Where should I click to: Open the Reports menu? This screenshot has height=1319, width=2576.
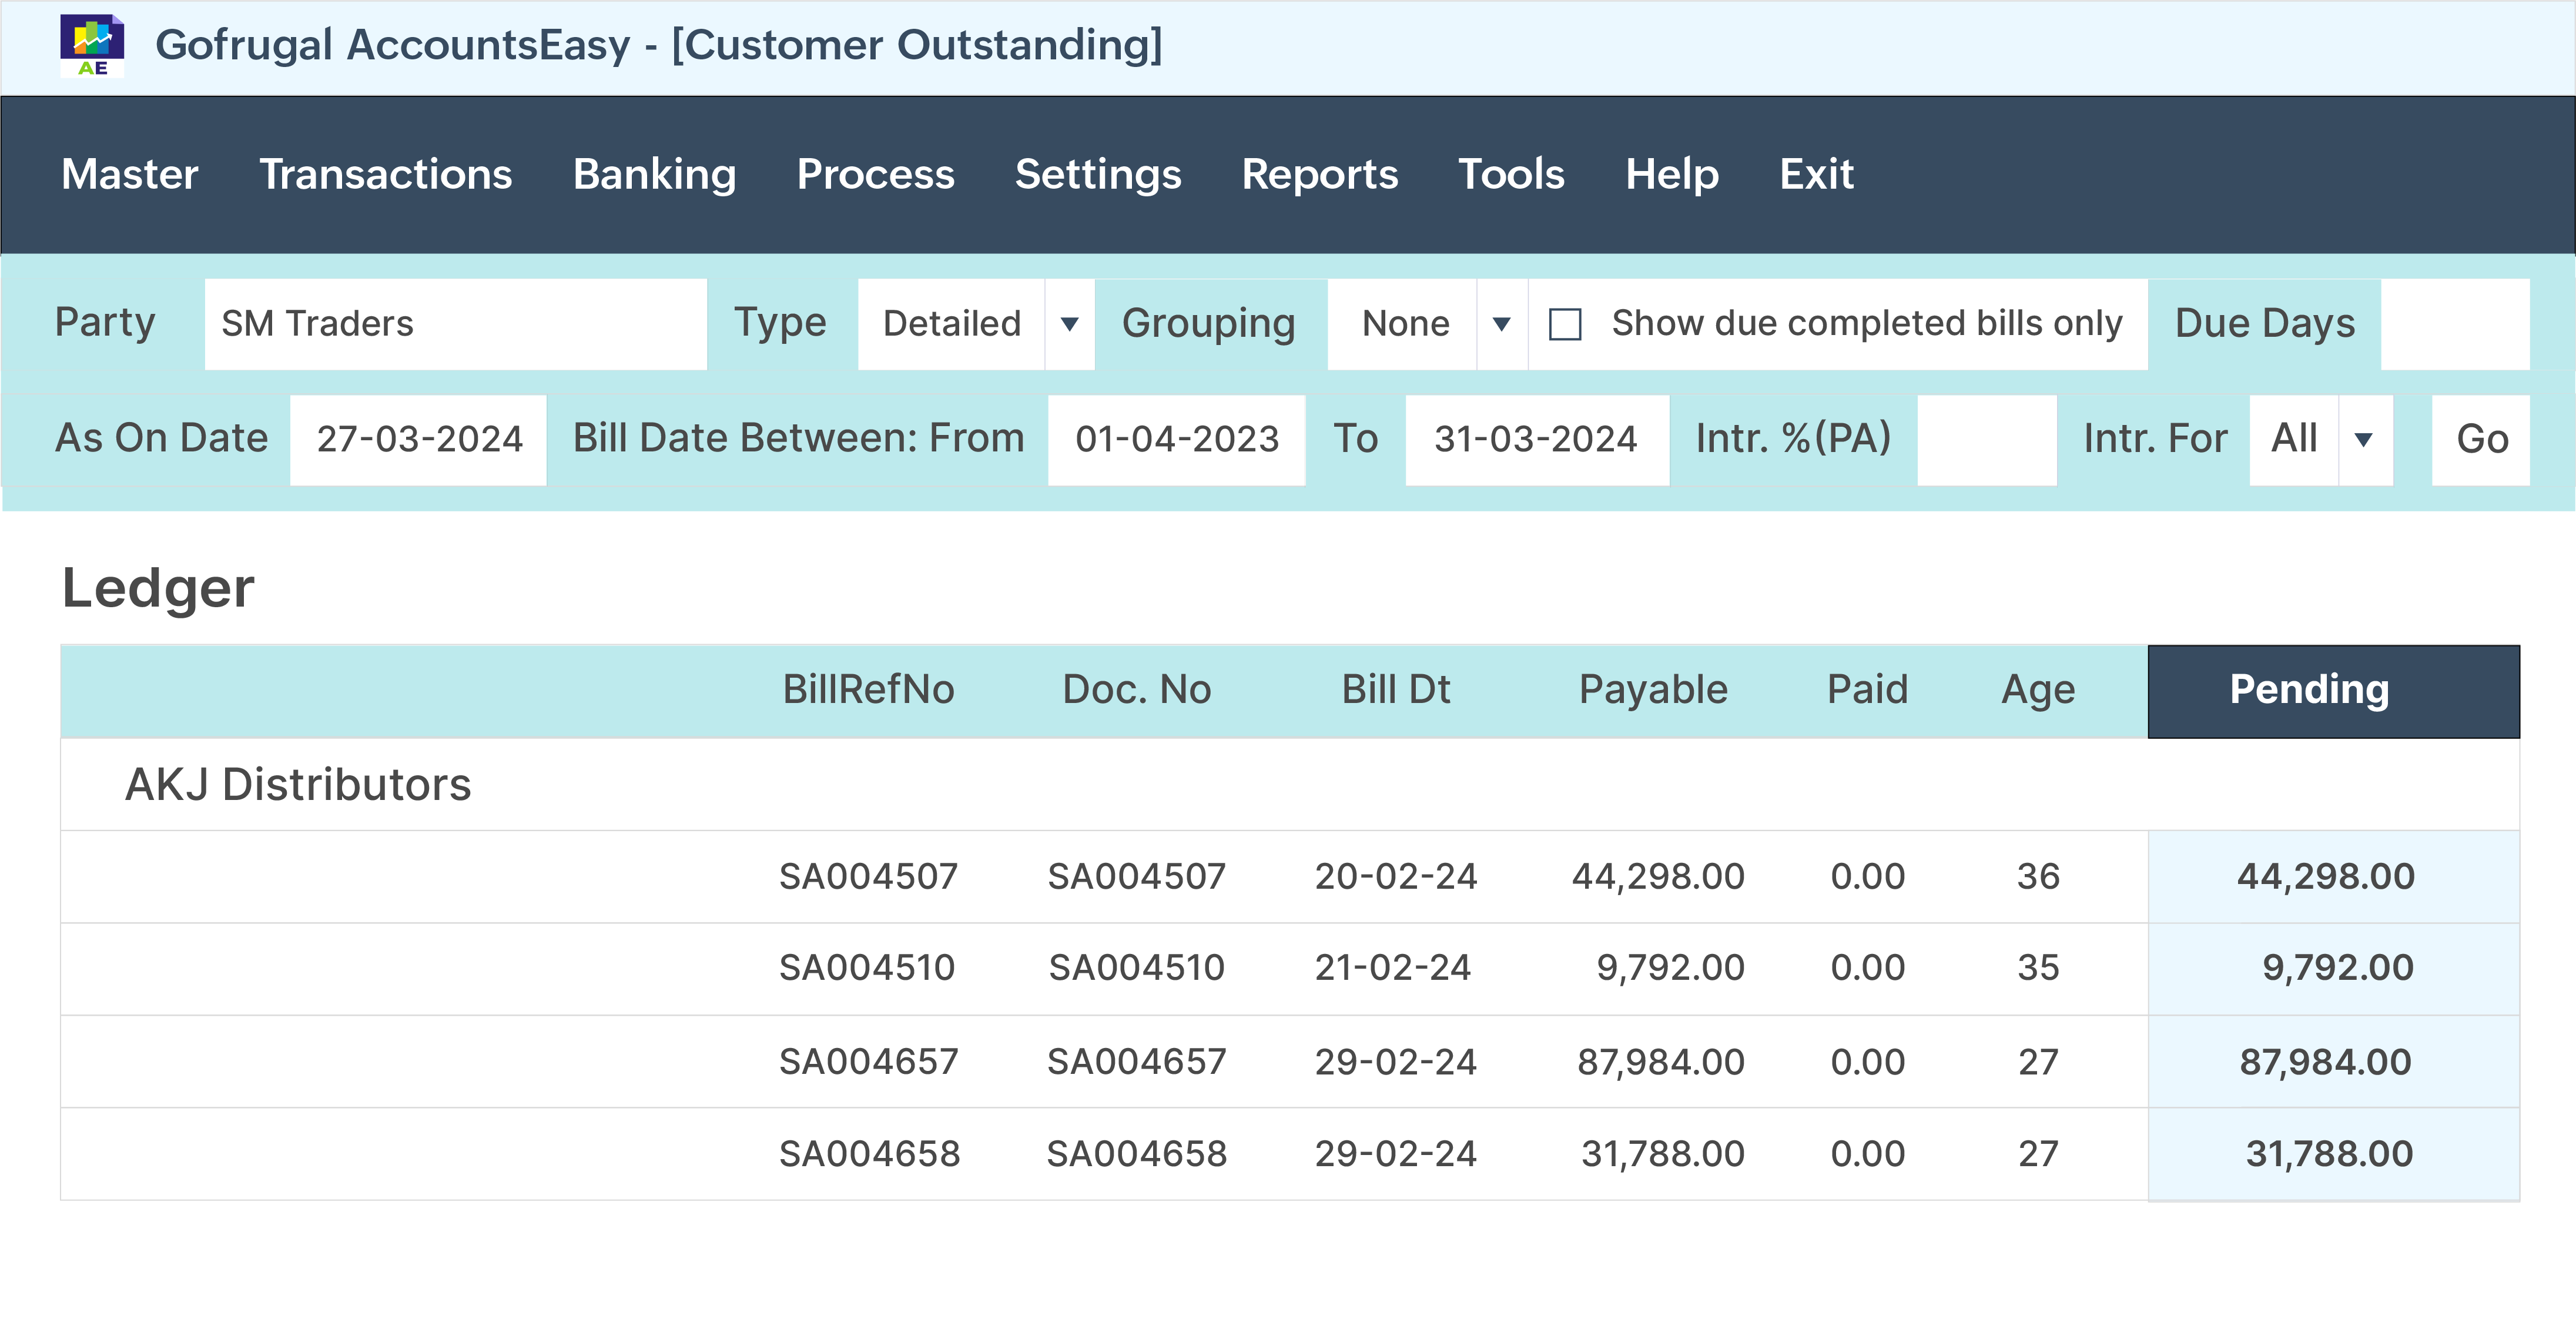point(1320,174)
